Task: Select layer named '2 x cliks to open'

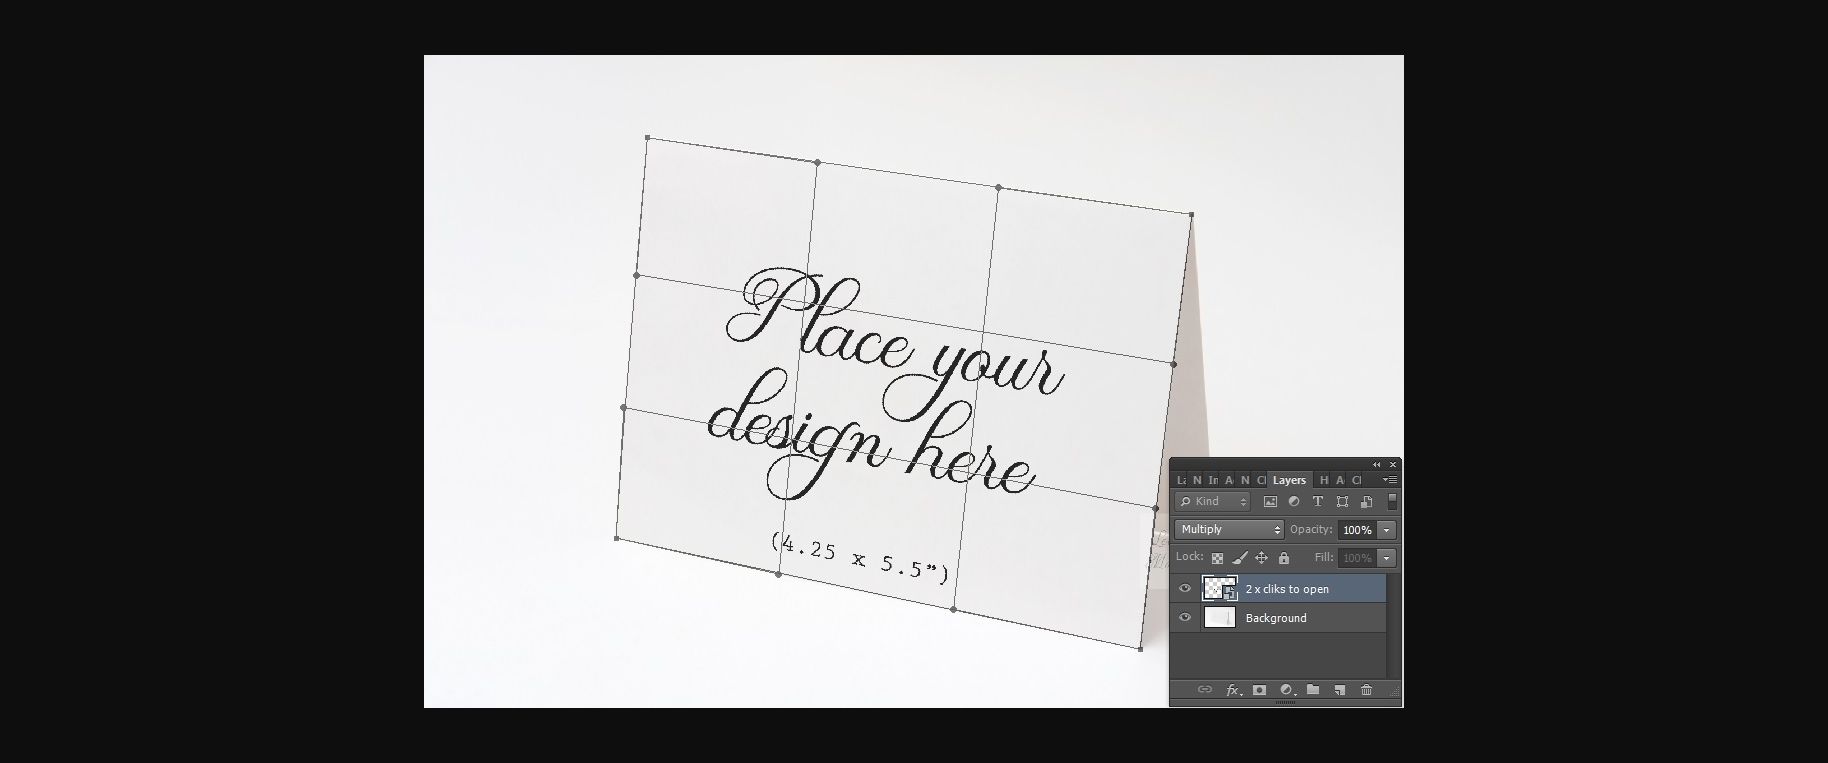Action: pos(1287,590)
